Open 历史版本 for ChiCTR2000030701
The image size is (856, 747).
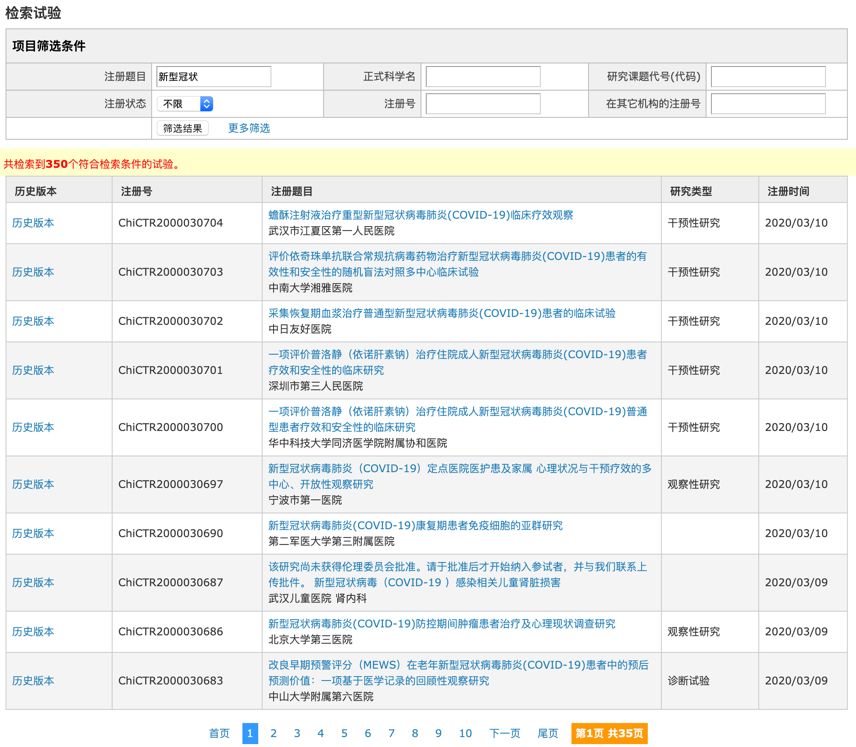point(33,370)
